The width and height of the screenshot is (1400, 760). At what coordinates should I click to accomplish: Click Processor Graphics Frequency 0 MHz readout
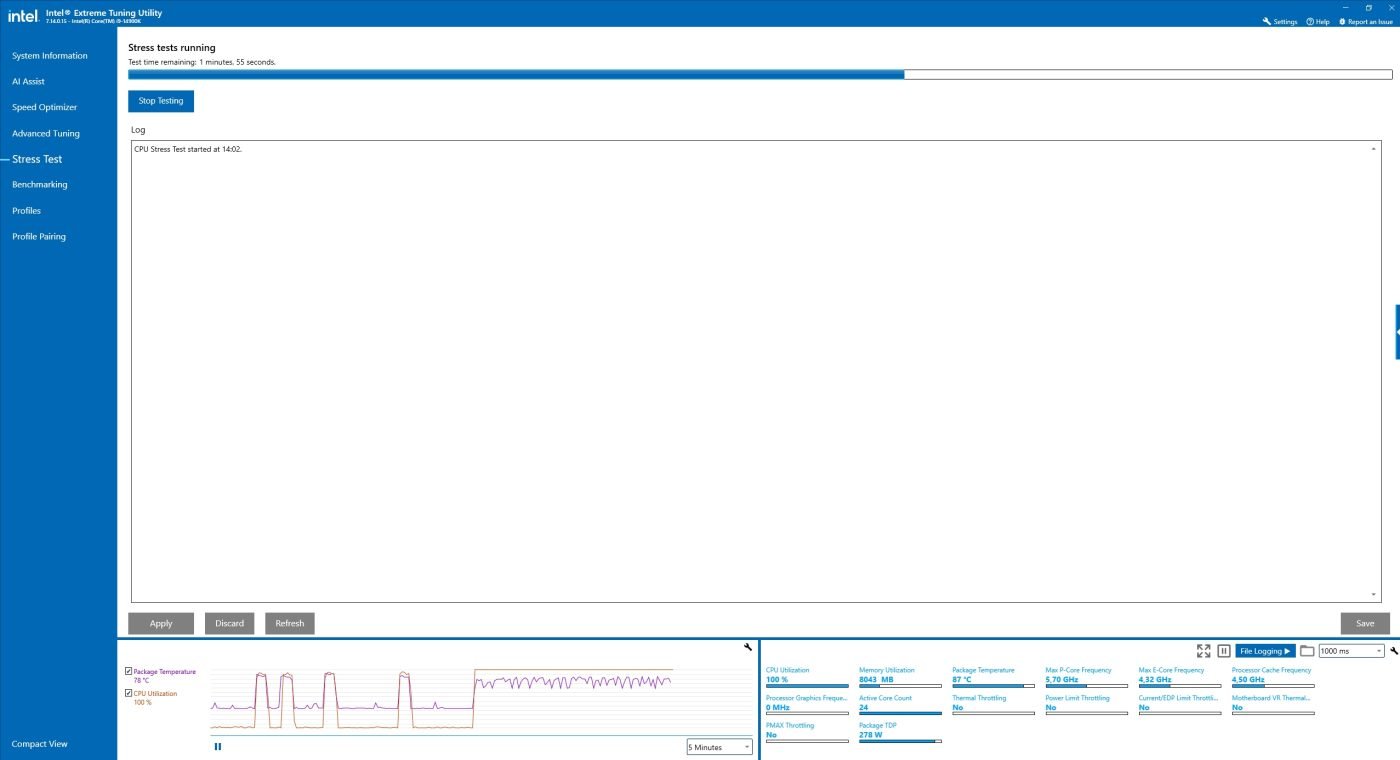click(778, 707)
